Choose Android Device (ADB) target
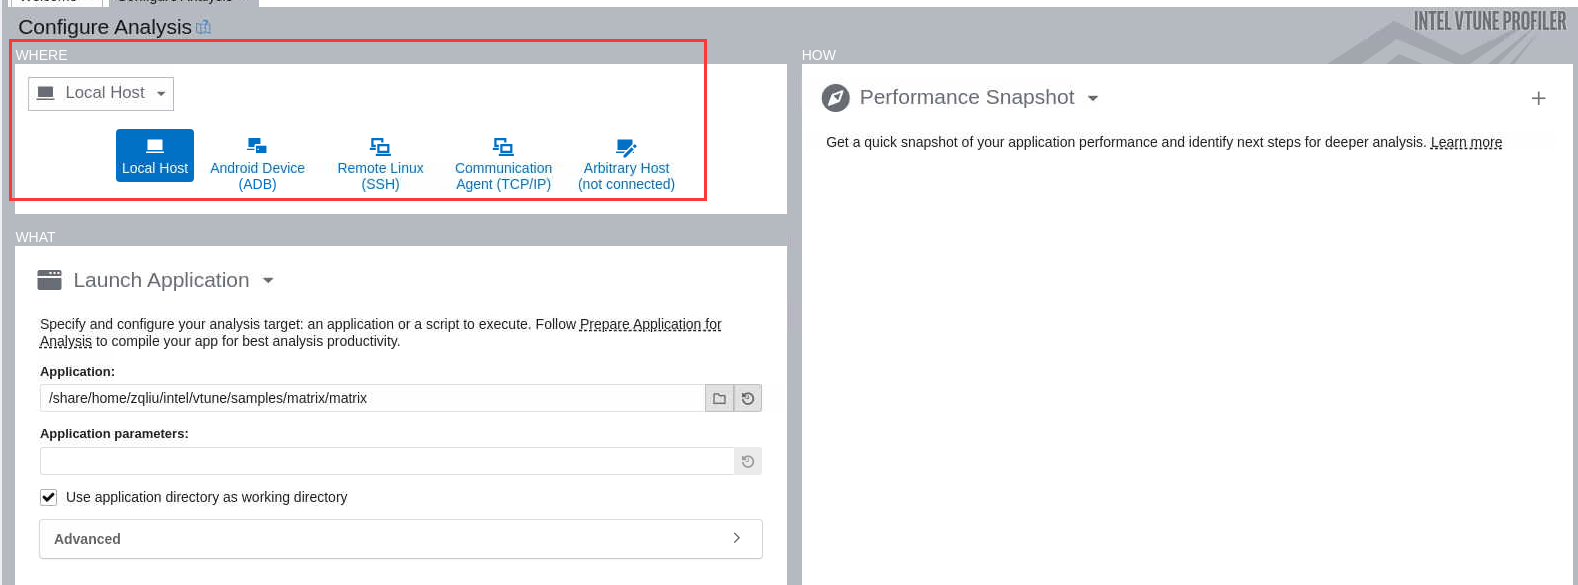Screen dimensions: 1578x585 (x=257, y=163)
